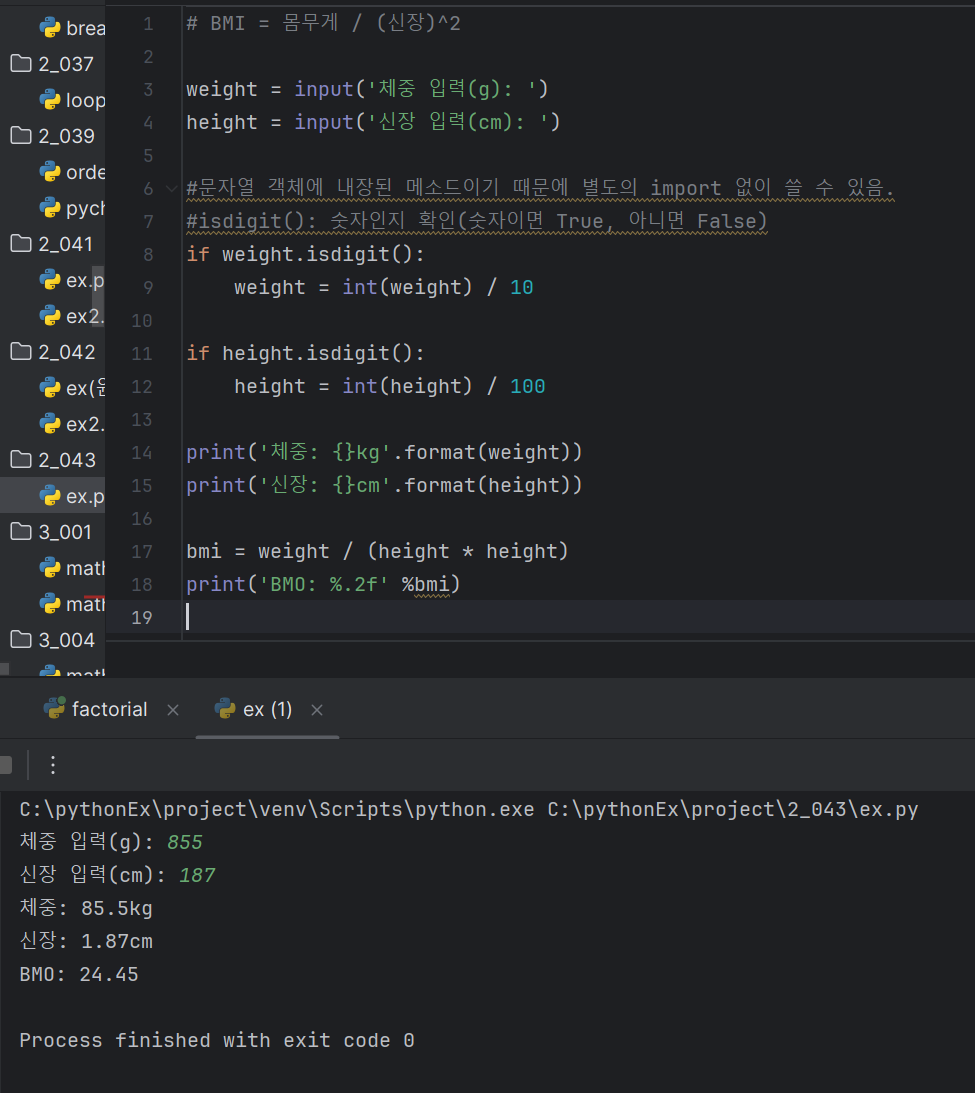975x1093 pixels.
Task: Click the folder icon of 3_004
Action: [x=21, y=639]
